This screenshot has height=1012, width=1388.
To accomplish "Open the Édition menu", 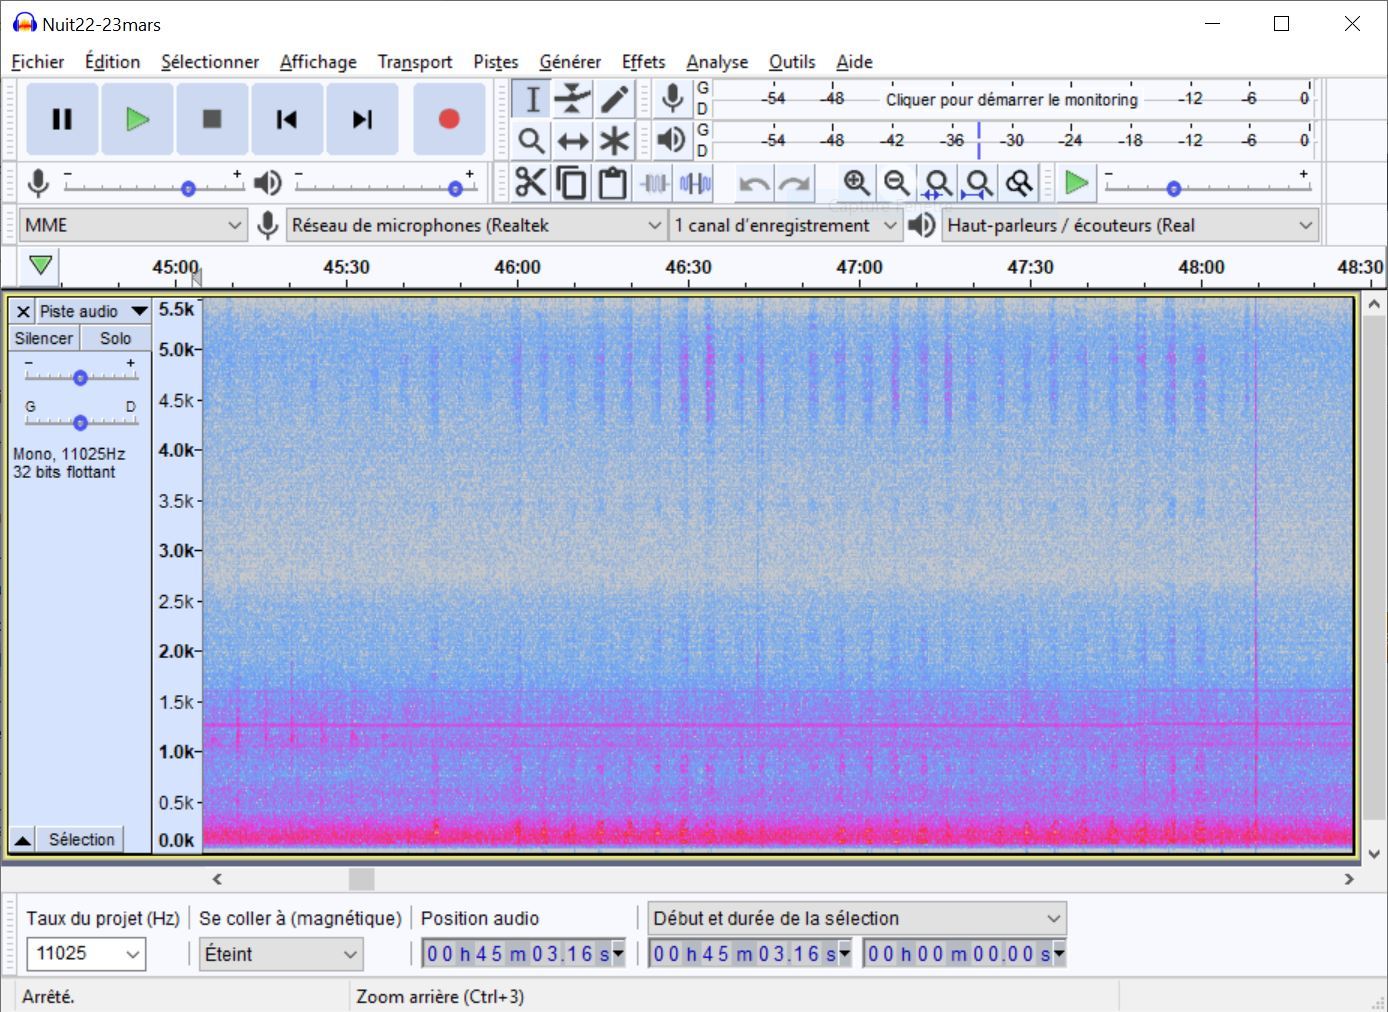I will 113,62.
